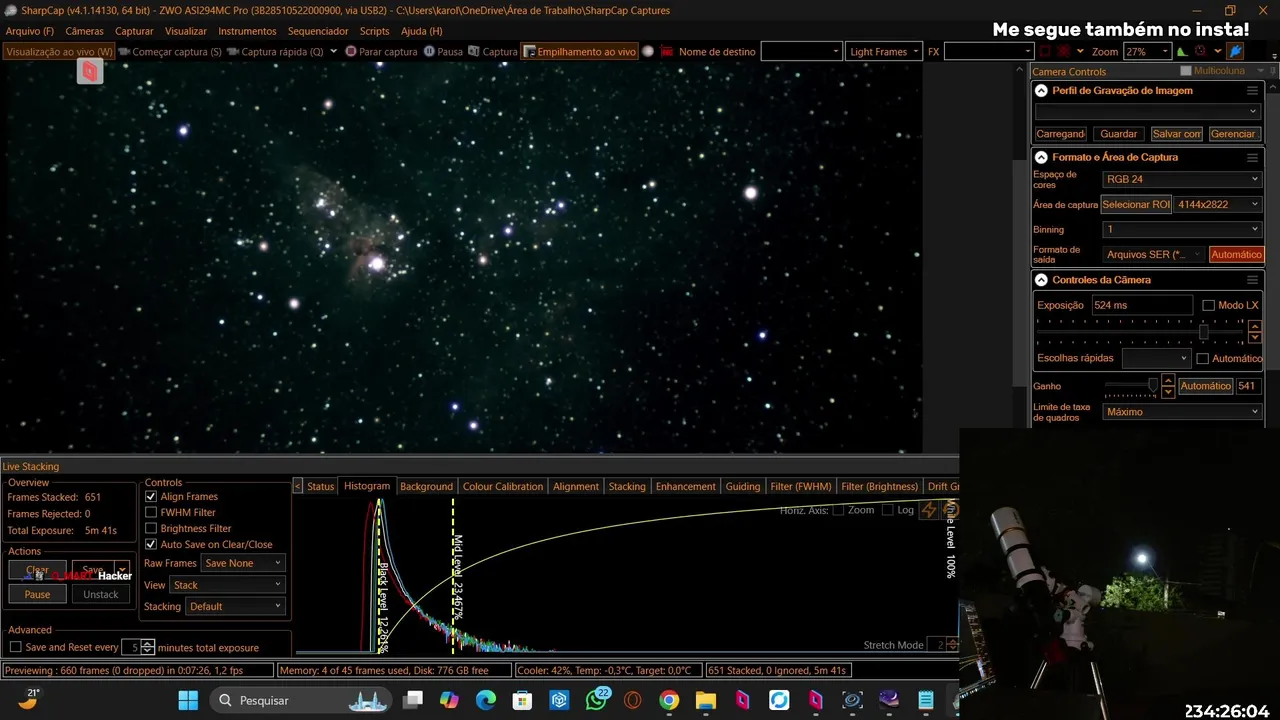Screen dimensions: 1280x720
Task: Toggle Multicoluna checkbox
Action: pyautogui.click(x=1186, y=71)
